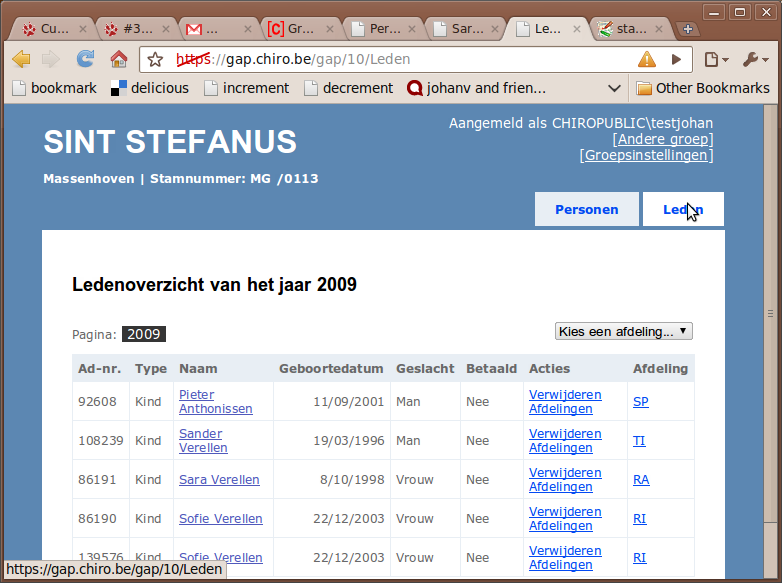Close the '#3...' tab
Viewport: 782px width, 583px height.
click(166, 29)
